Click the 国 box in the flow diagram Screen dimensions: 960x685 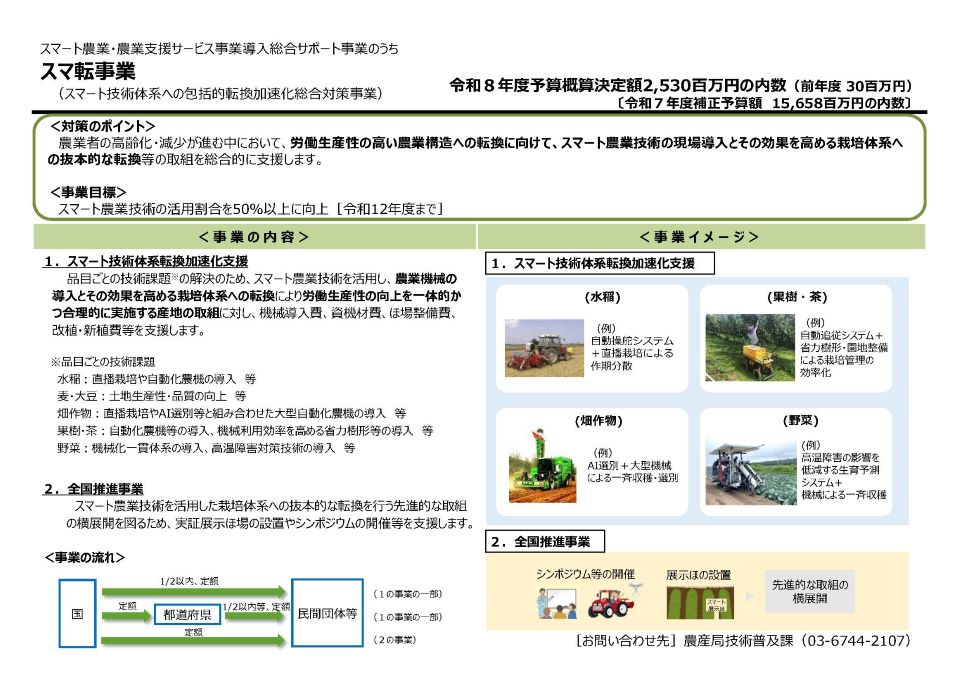[x=76, y=614]
